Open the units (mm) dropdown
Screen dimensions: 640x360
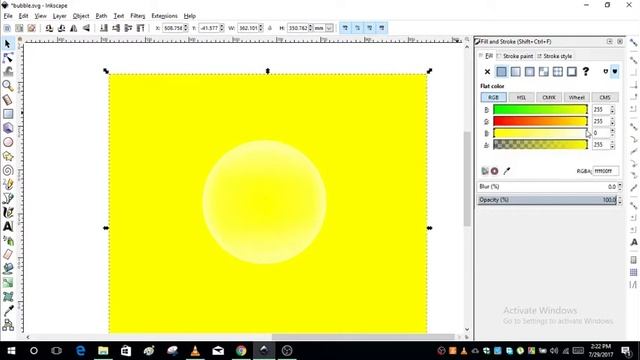tap(329, 28)
